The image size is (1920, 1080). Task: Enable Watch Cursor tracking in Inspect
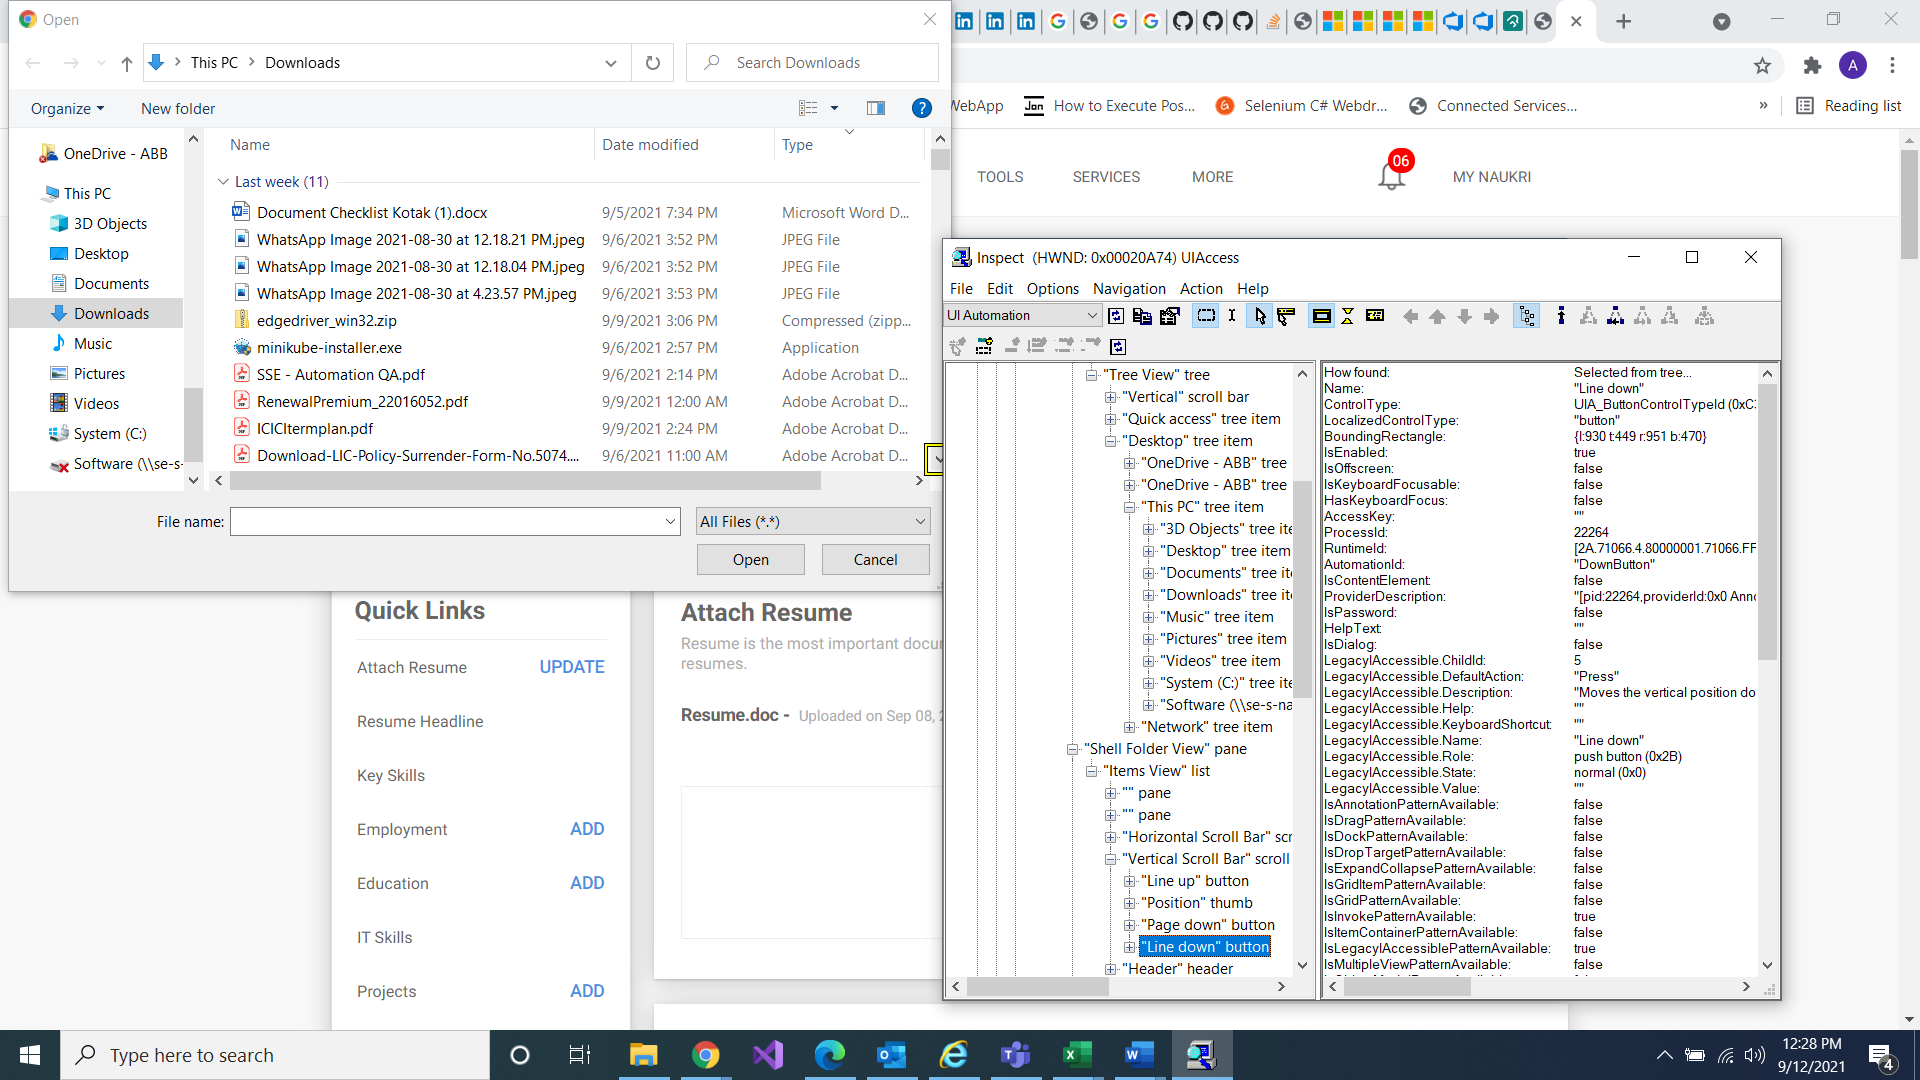tap(1259, 316)
